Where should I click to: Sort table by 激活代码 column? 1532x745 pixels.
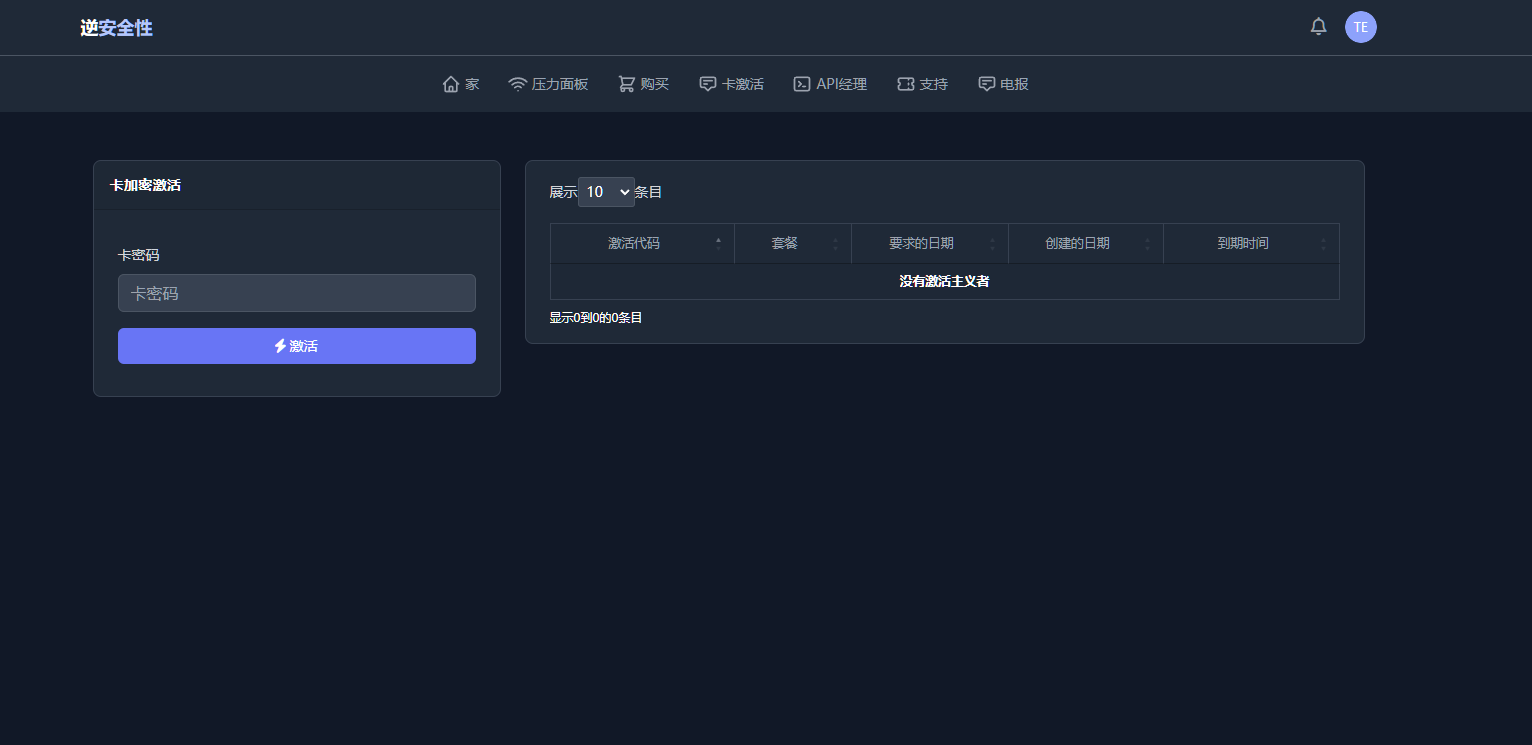[642, 243]
